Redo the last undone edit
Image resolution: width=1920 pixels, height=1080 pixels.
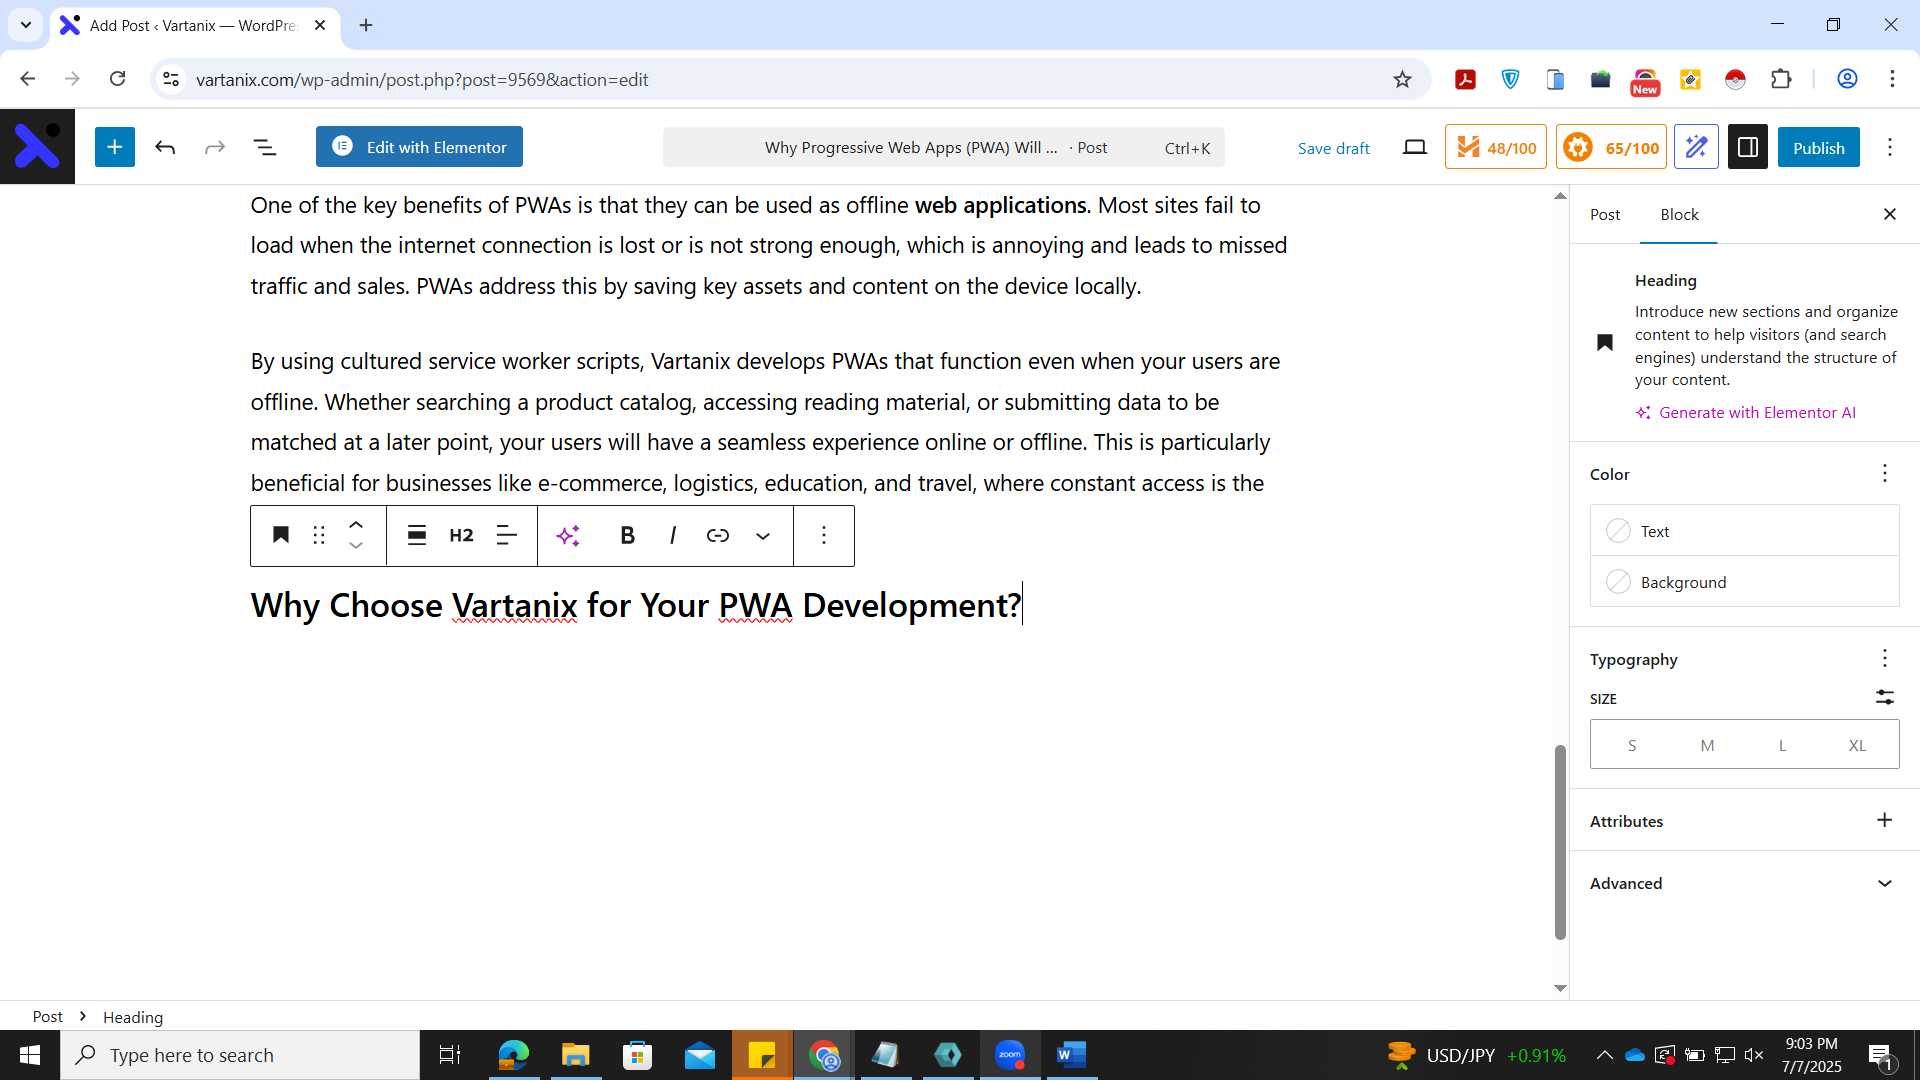215,147
